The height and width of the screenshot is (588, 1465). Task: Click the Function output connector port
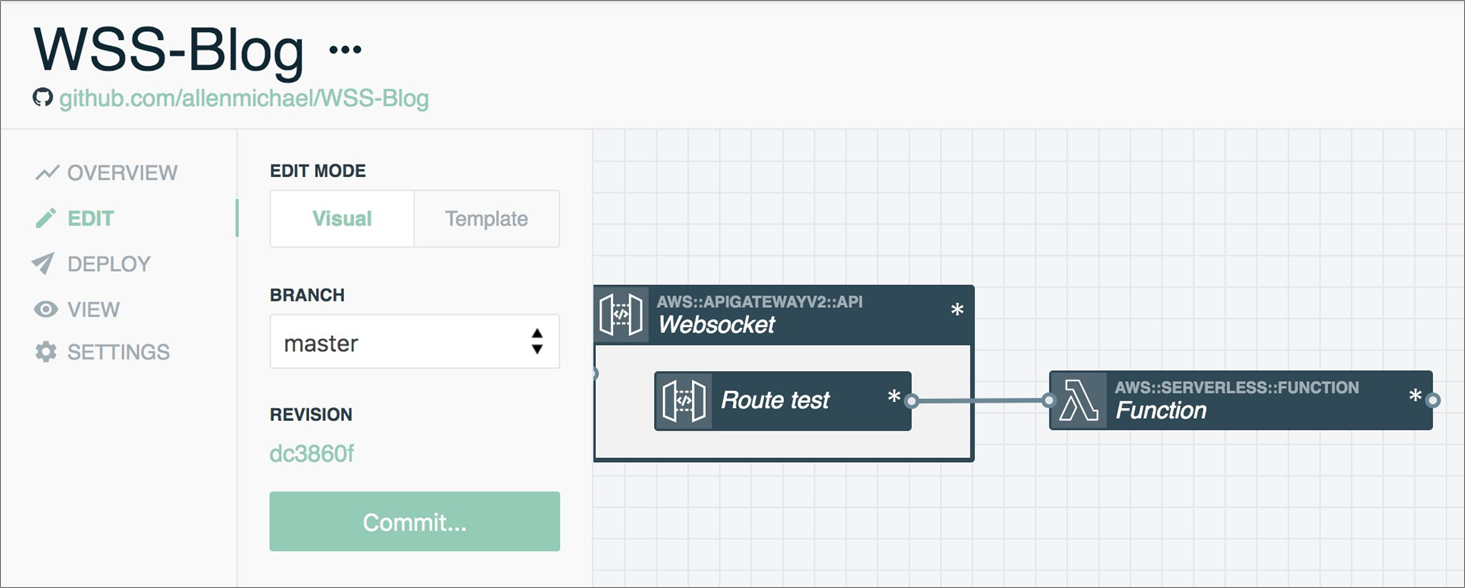(1433, 401)
